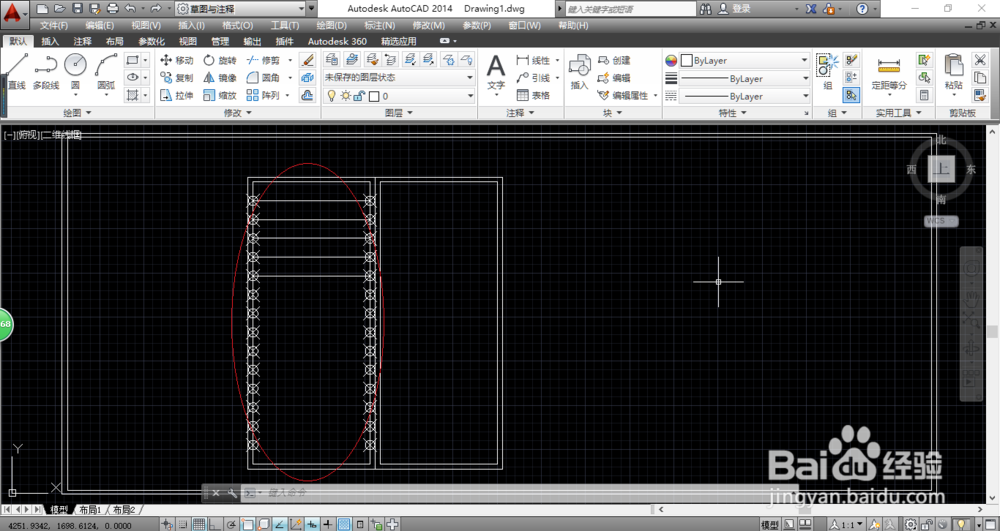Switch to the 布局1 layout tab
The width and height of the screenshot is (1000, 531).
point(90,510)
